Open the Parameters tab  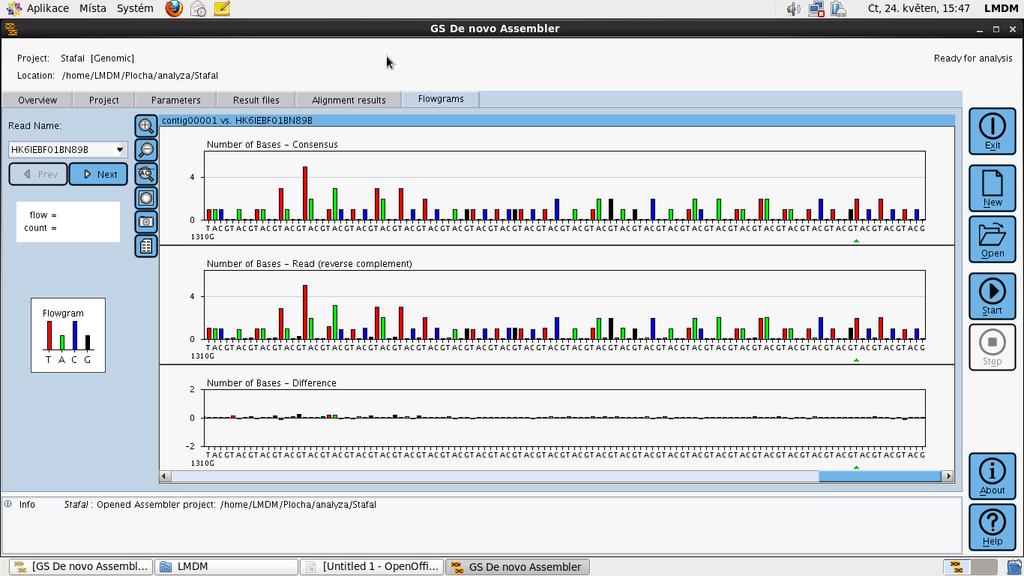click(x=176, y=100)
